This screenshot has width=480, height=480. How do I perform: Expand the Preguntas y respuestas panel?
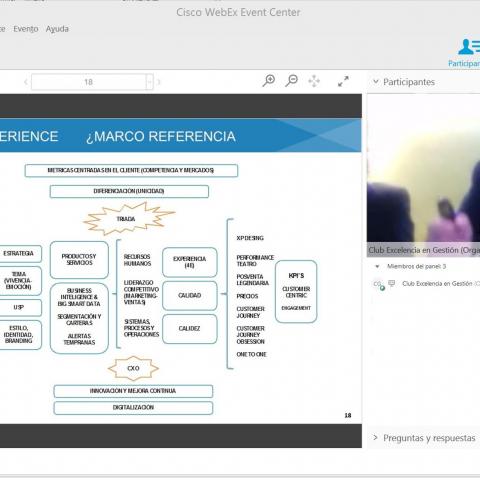[424, 438]
